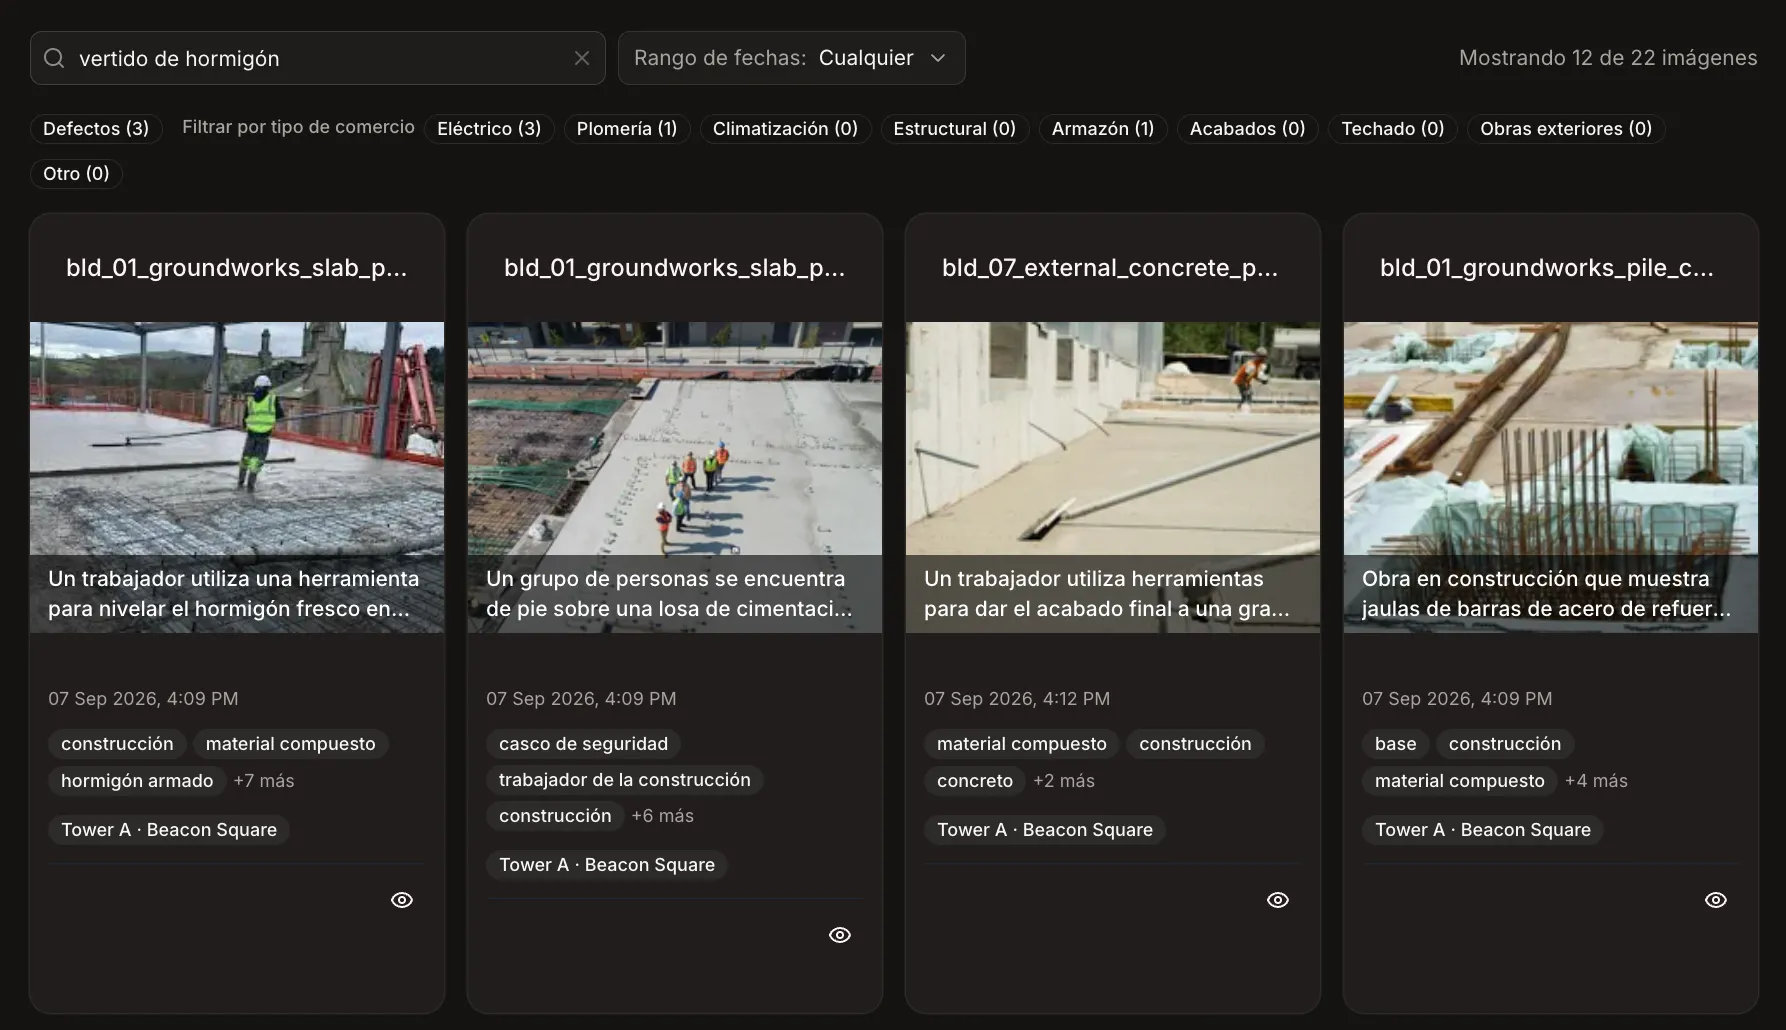
Task: View image of worker leveling fresh concrete
Action: pos(402,900)
